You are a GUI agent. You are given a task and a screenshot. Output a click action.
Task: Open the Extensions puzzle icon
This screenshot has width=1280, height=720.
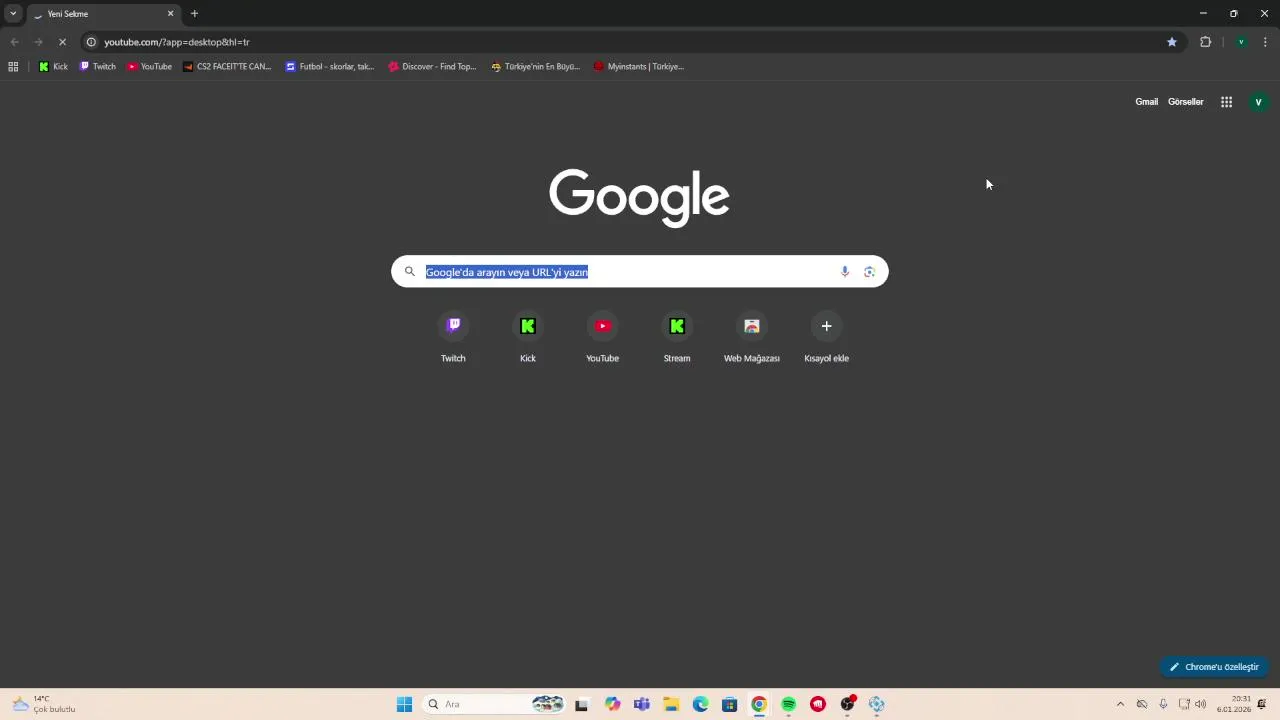pos(1205,42)
